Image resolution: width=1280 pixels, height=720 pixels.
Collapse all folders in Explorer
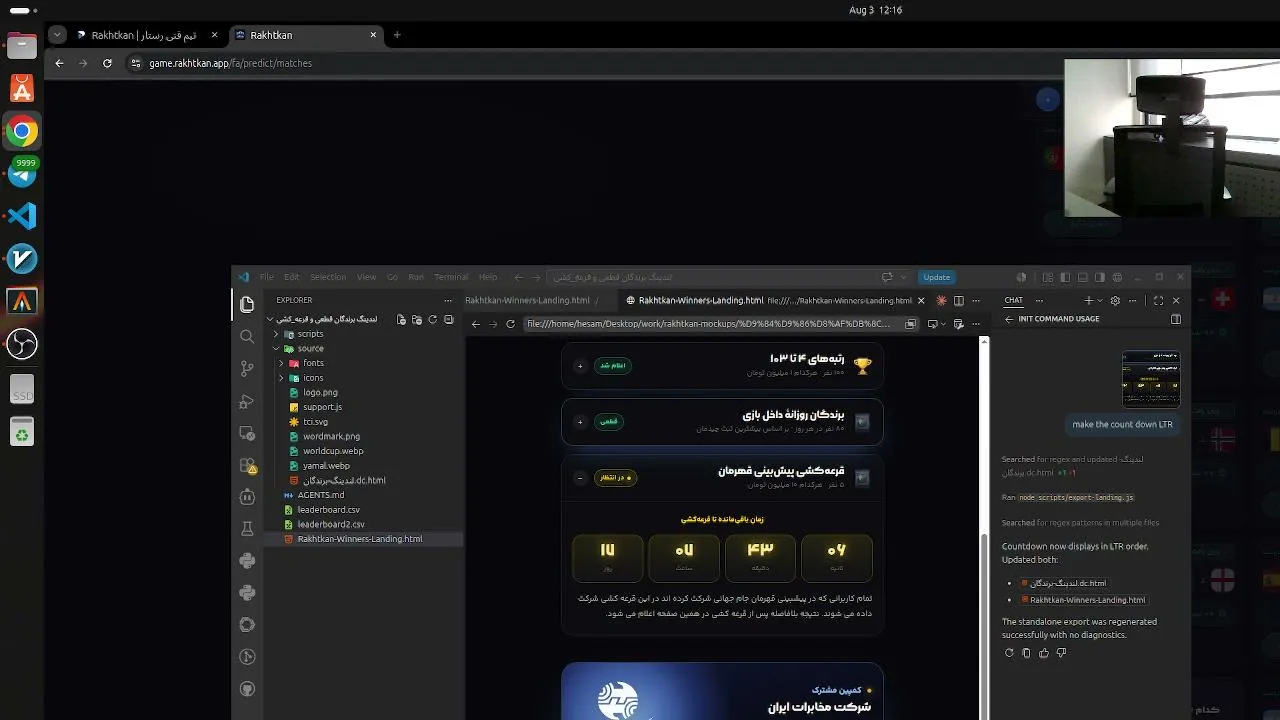[448, 319]
